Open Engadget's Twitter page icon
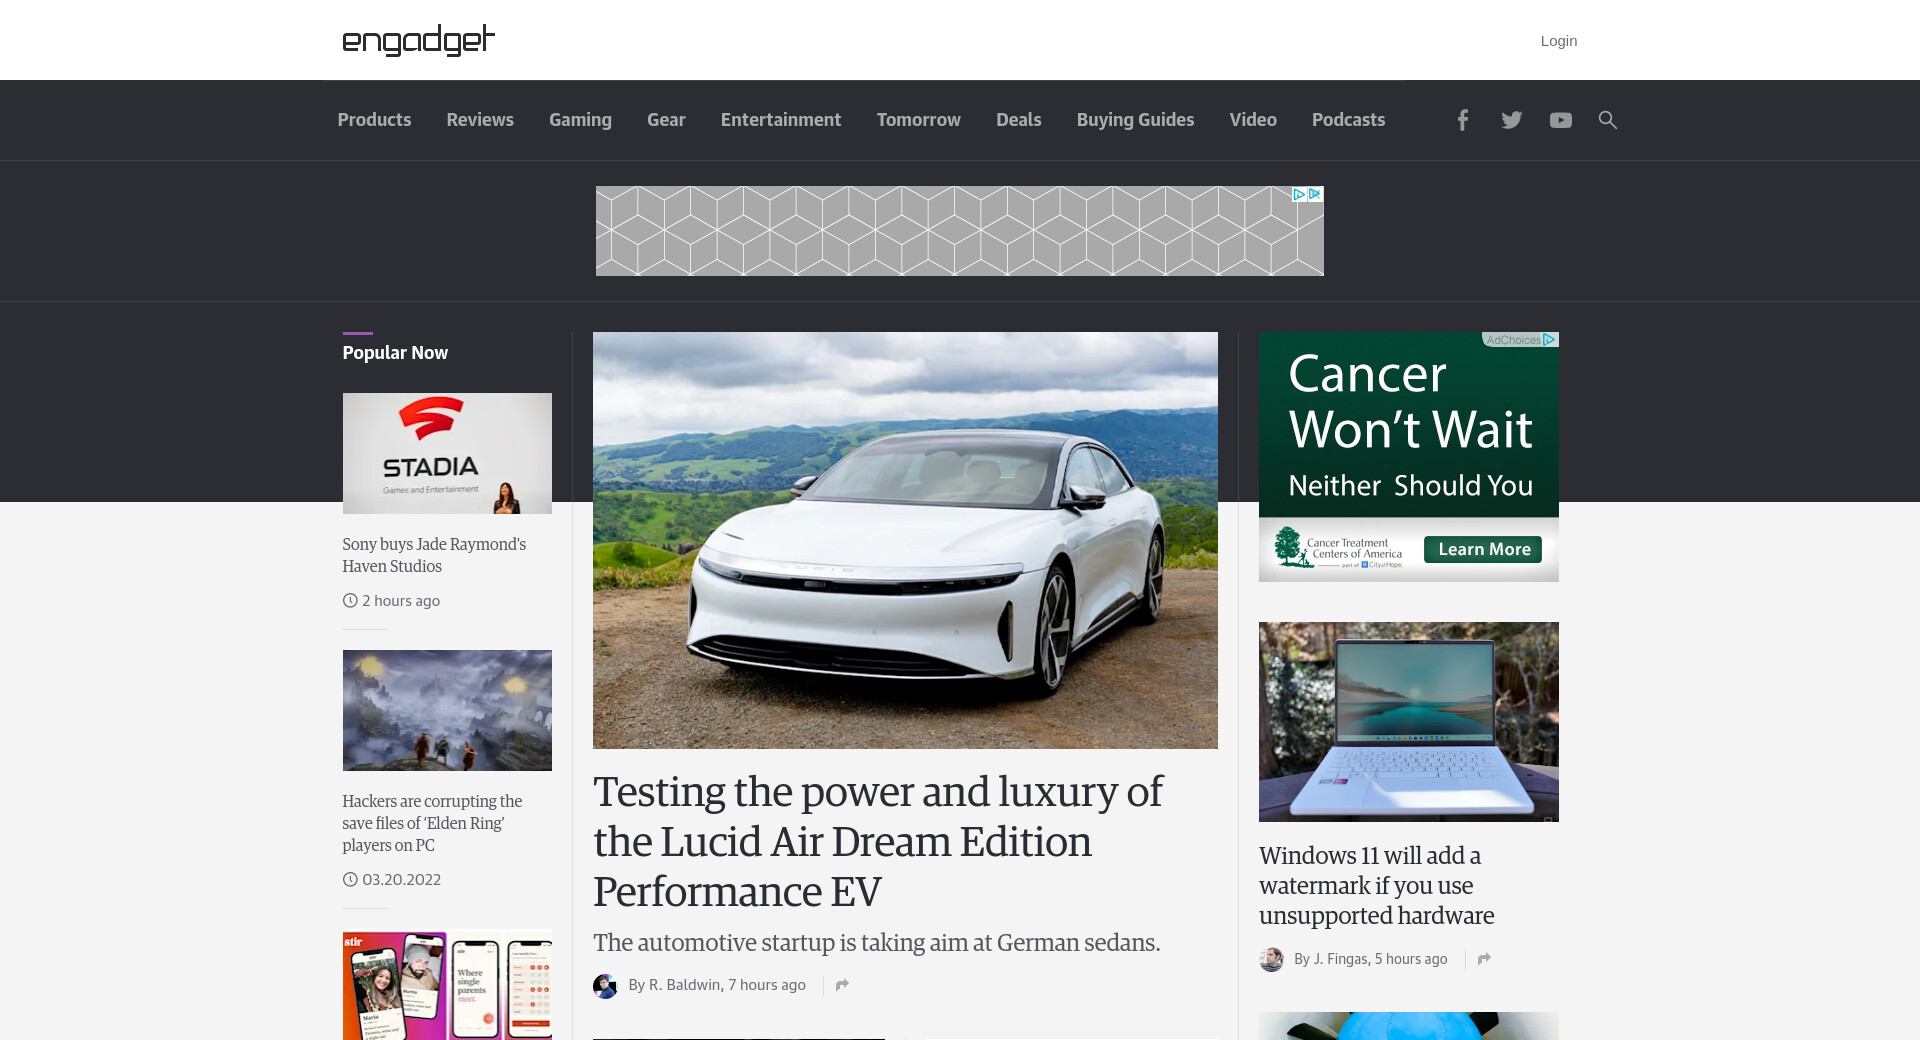The height and width of the screenshot is (1040, 1920). (1511, 120)
